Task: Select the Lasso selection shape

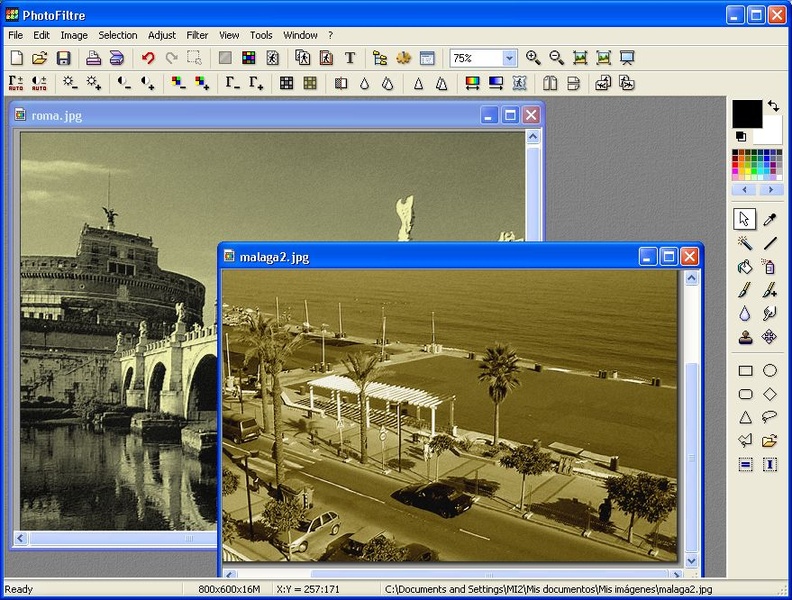Action: tap(770, 417)
